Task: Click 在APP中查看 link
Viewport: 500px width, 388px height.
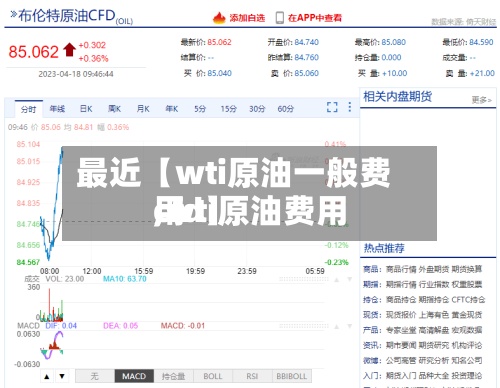Action: click(x=315, y=18)
